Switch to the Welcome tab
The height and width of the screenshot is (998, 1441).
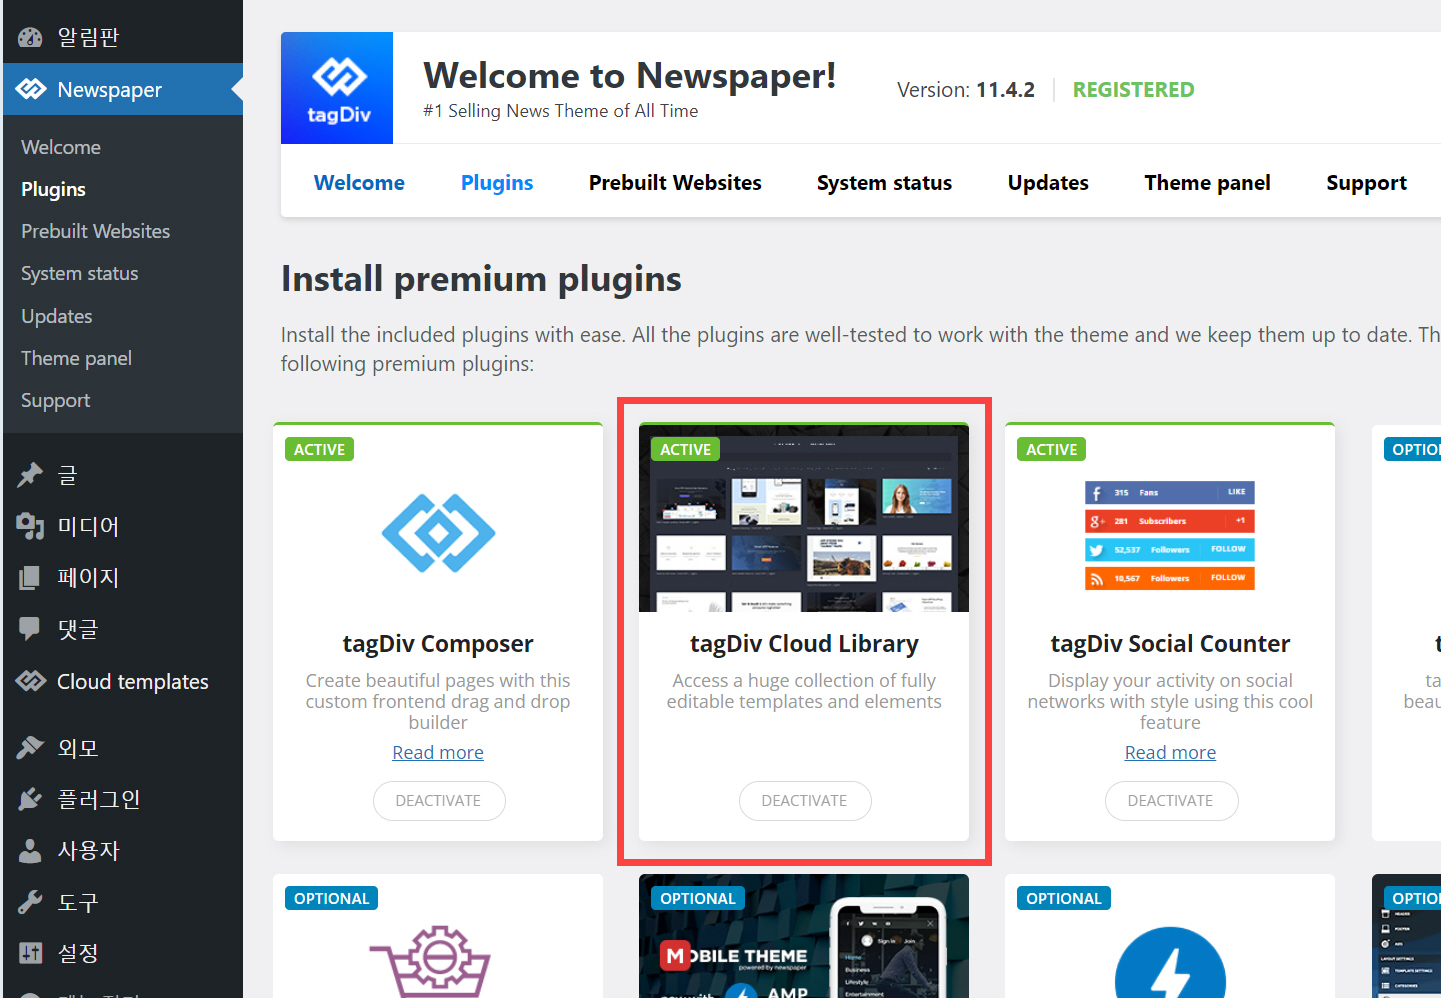359,183
